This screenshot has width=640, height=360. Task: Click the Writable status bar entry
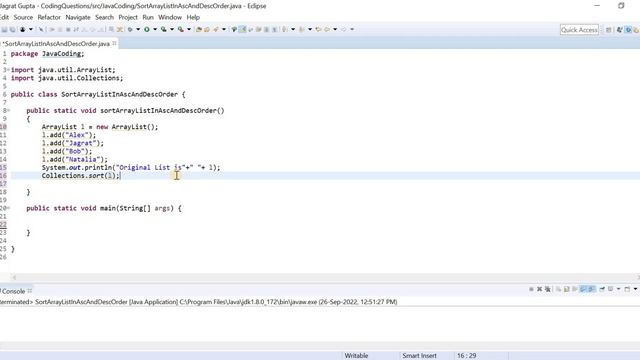356,356
